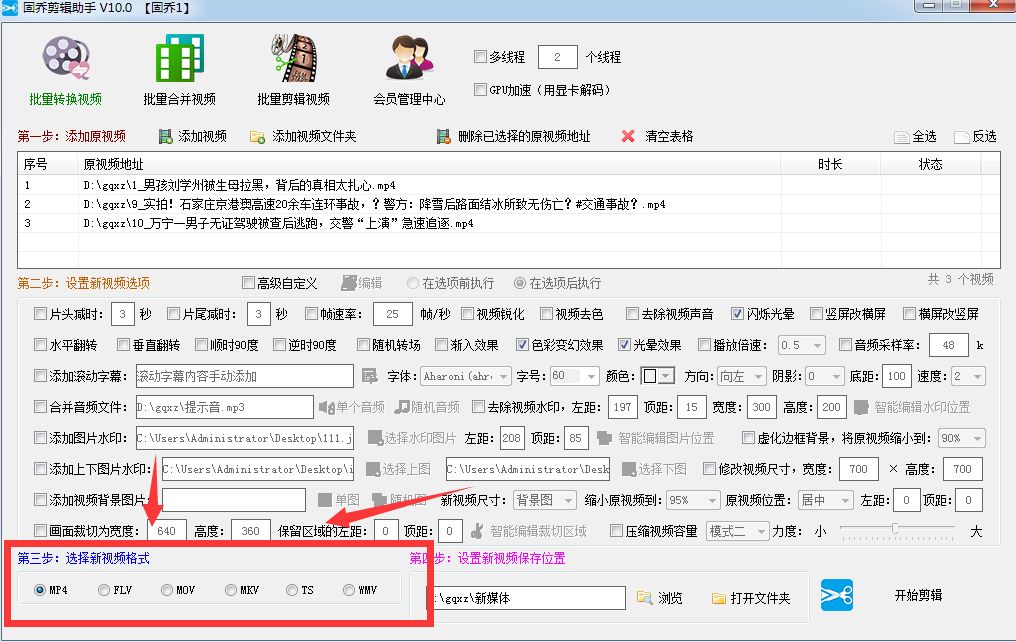Image resolution: width=1016 pixels, height=642 pixels.
Task: Open the 批量合并视频 batch merge icon
Action: click(x=179, y=58)
